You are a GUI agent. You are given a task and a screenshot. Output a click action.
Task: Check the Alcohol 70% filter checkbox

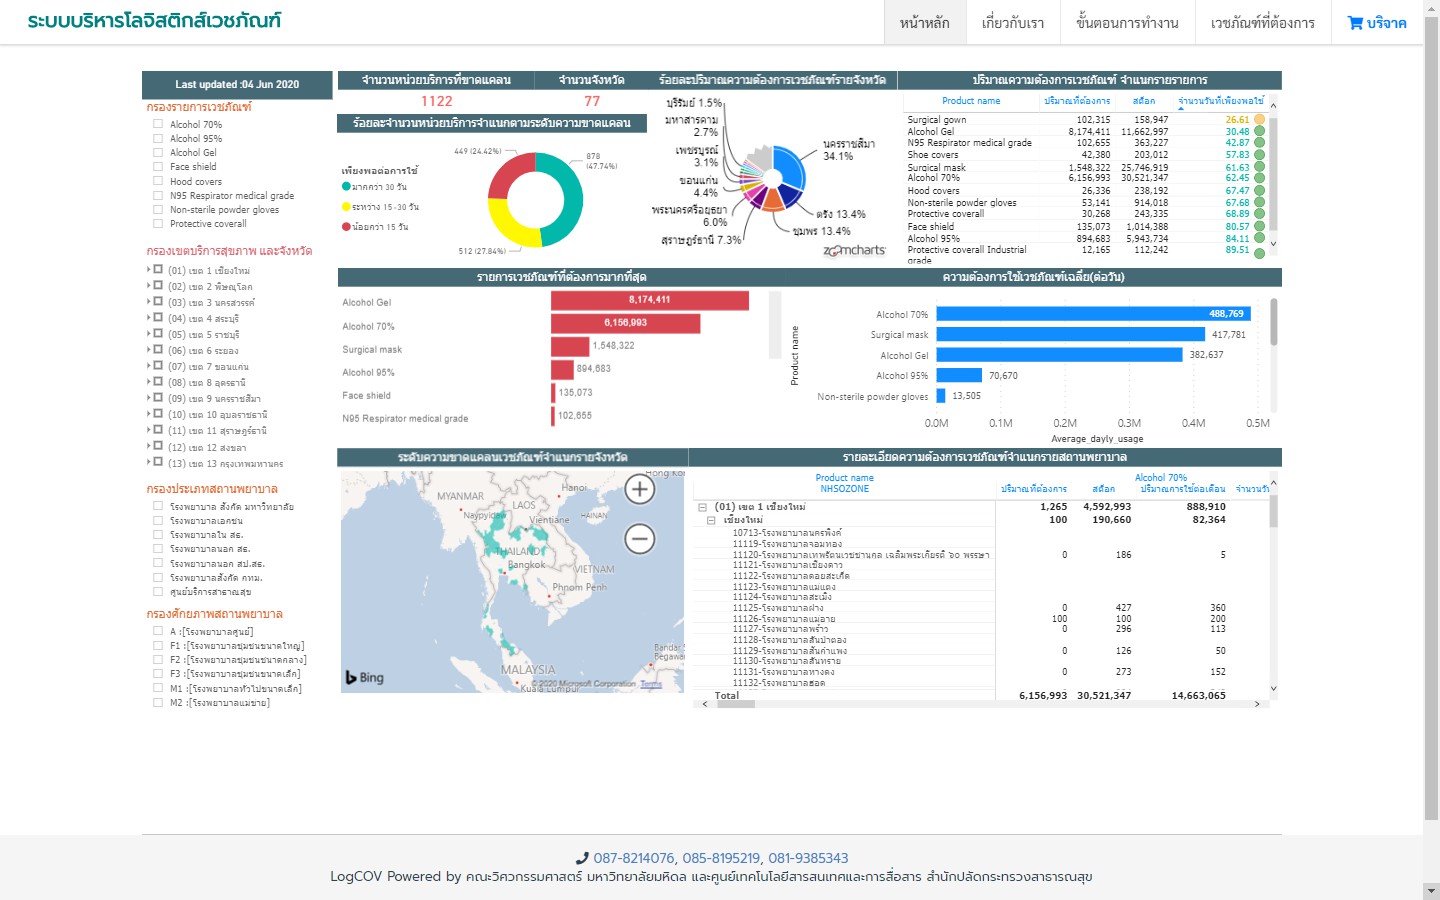(x=158, y=124)
